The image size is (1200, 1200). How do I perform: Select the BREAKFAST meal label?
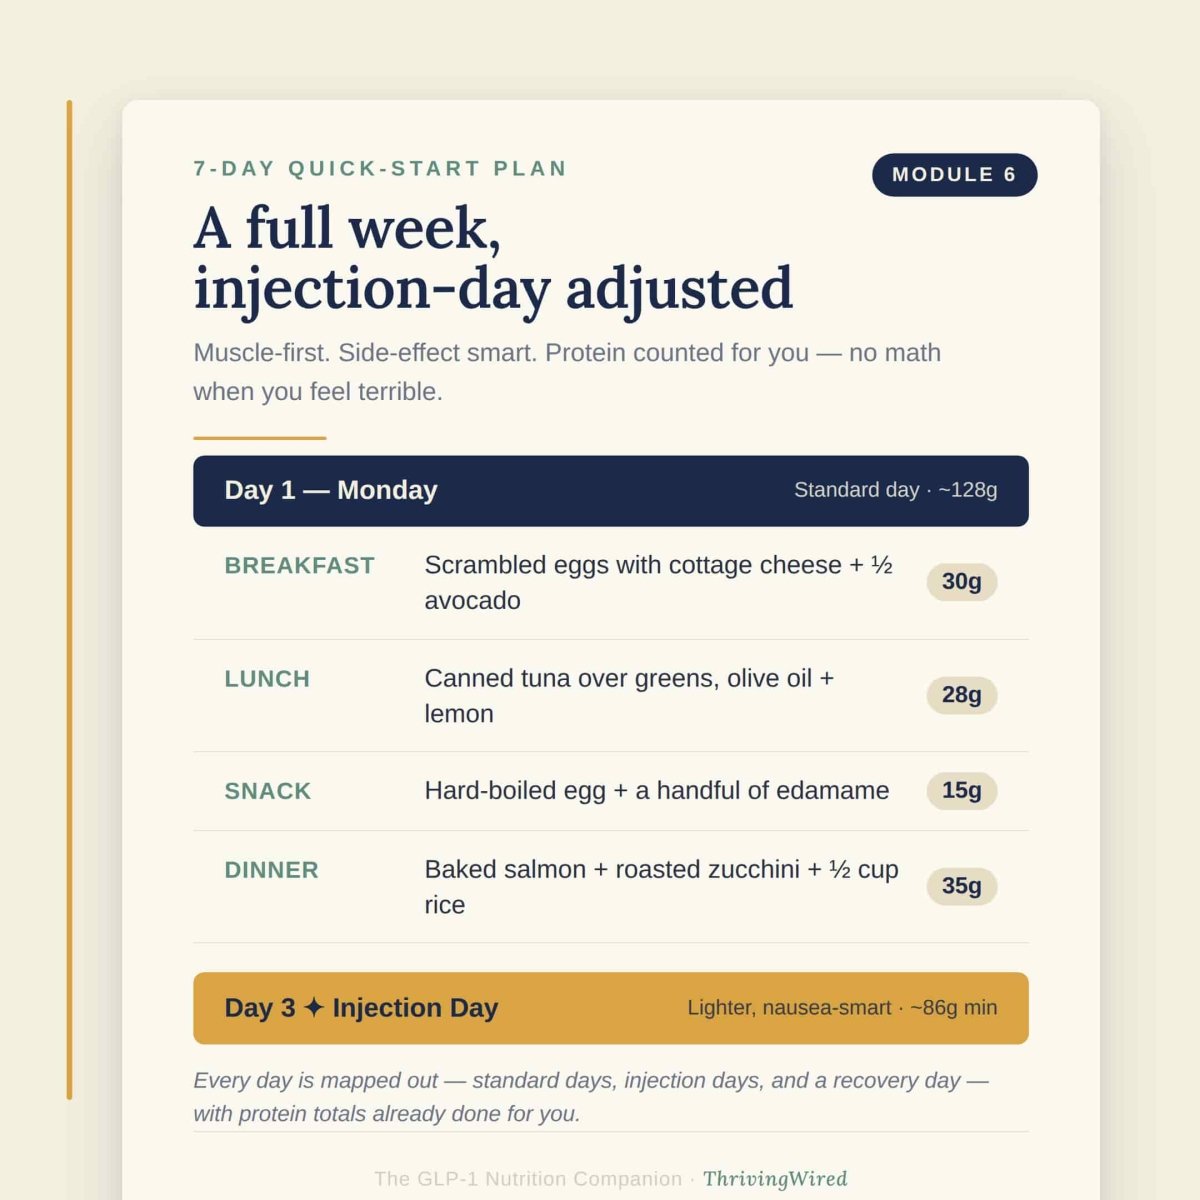tap(299, 566)
